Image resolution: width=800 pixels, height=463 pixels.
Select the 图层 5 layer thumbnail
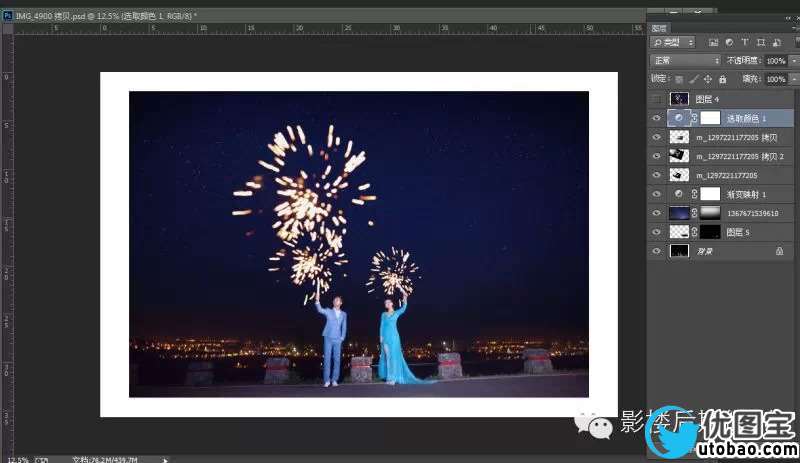[679, 232]
